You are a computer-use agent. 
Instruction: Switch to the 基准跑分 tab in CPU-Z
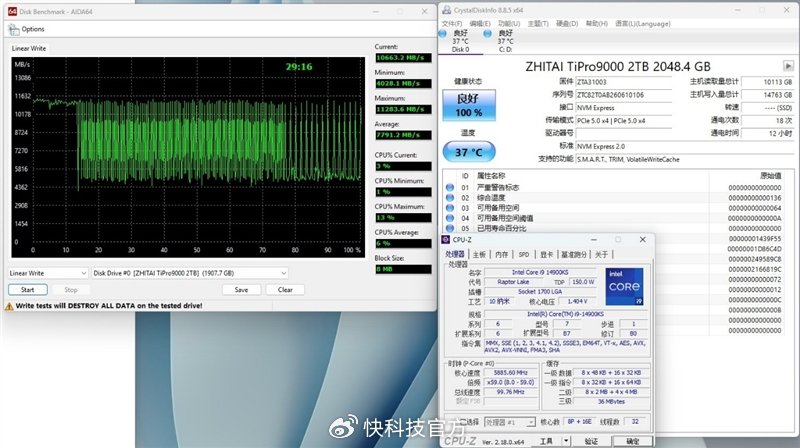pyautogui.click(x=574, y=254)
